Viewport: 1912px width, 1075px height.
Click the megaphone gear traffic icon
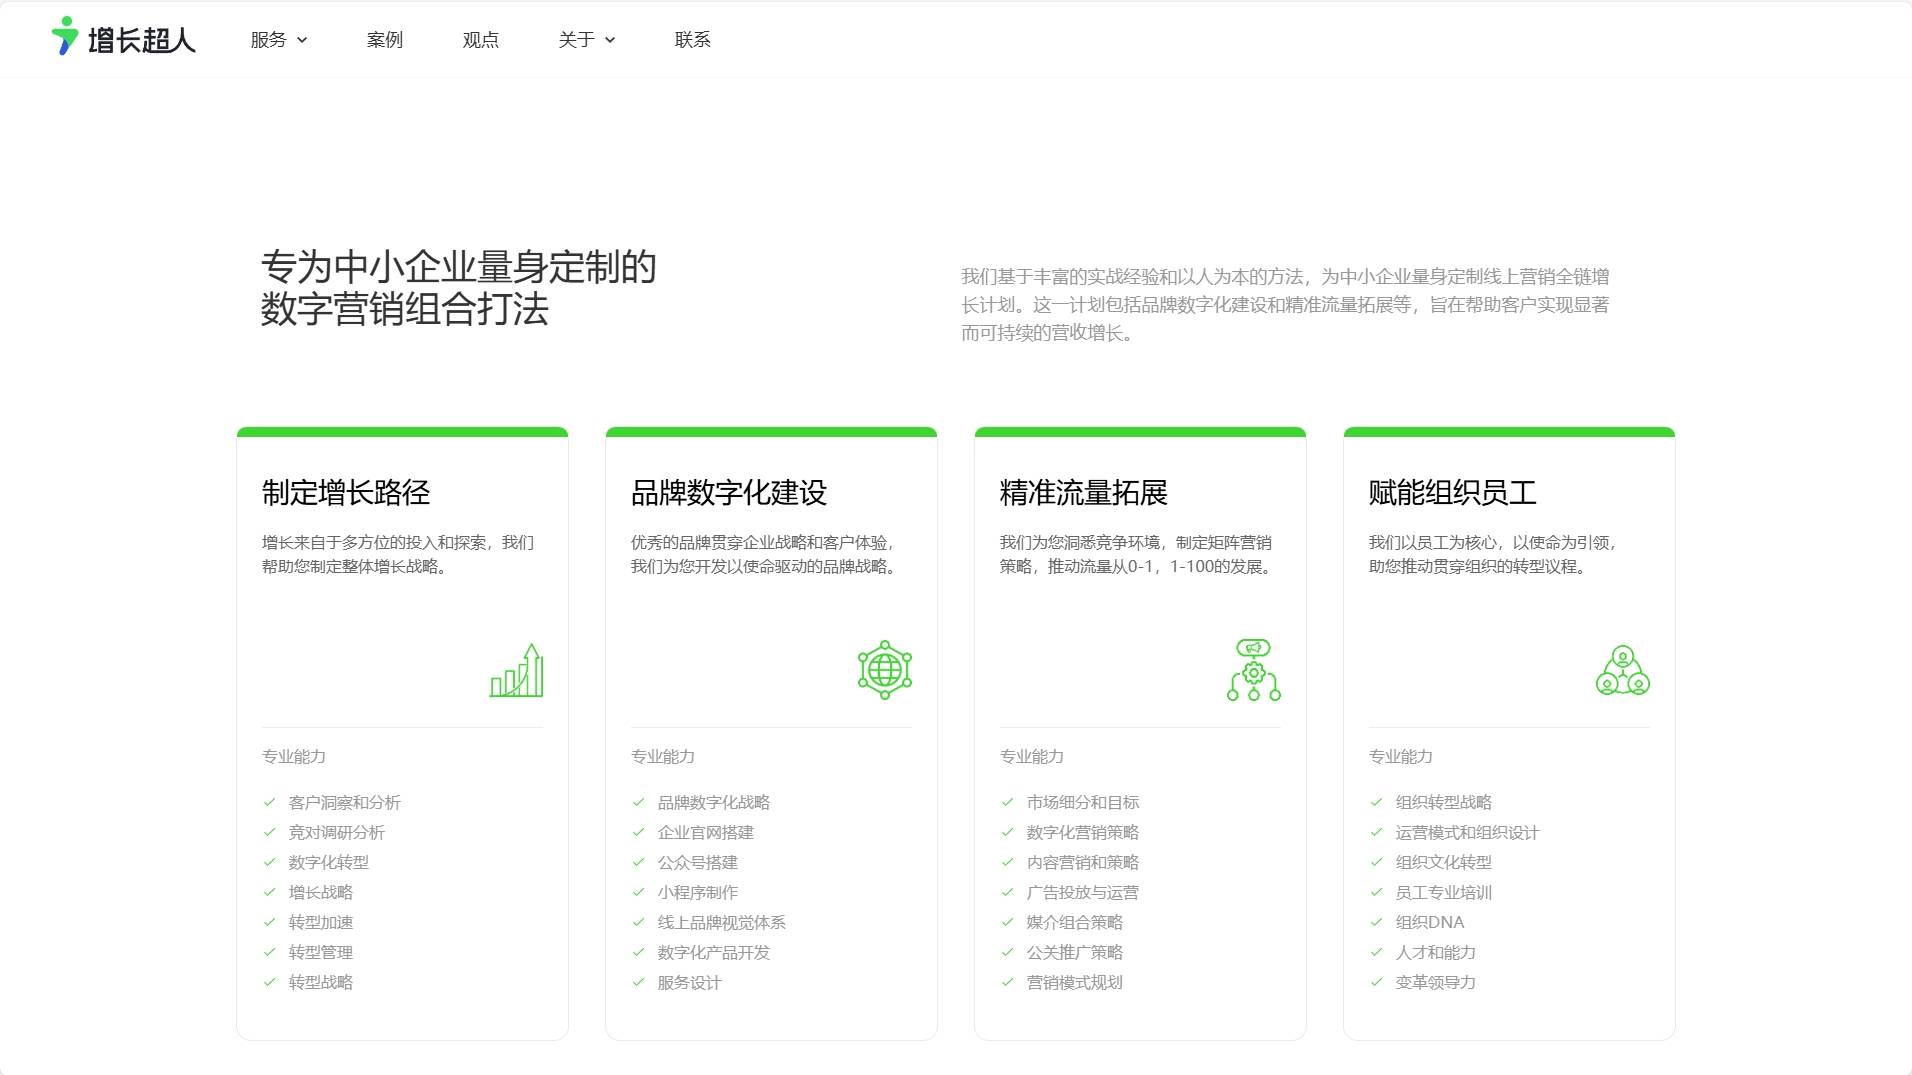pyautogui.click(x=1253, y=670)
